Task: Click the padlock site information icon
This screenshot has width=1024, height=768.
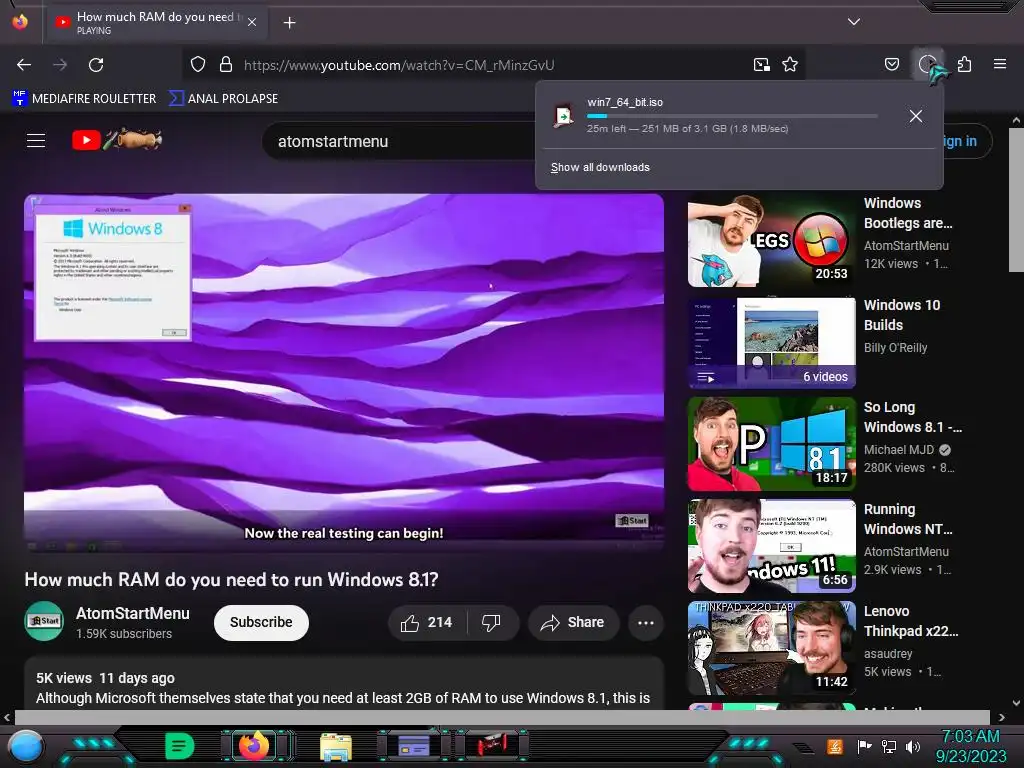Action: (x=226, y=64)
